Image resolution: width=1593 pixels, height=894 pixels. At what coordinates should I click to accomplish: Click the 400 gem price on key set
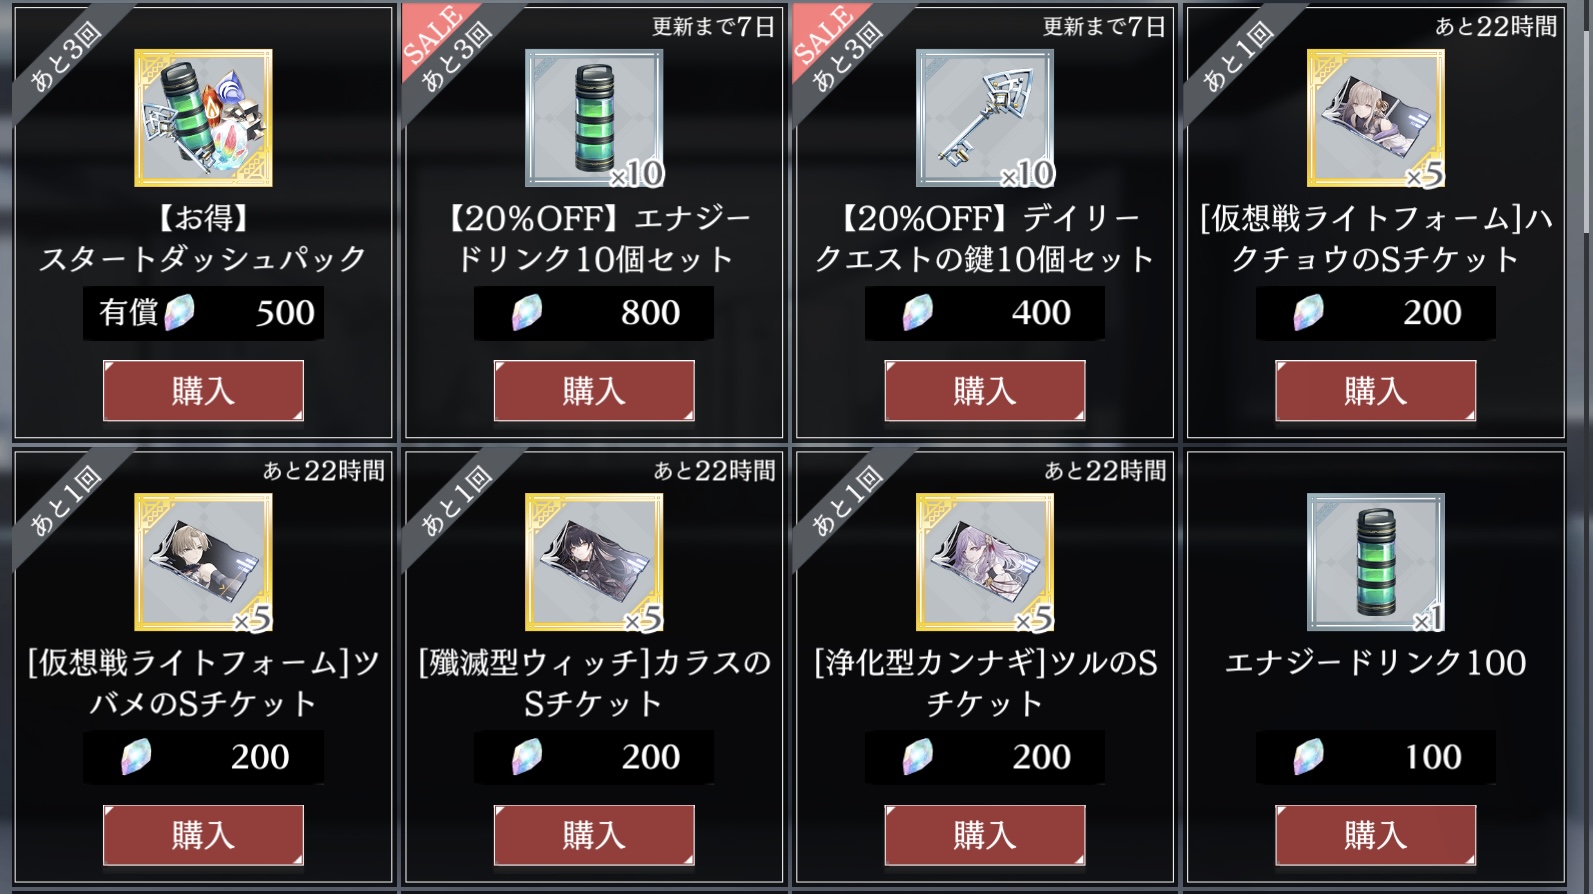(x=985, y=313)
